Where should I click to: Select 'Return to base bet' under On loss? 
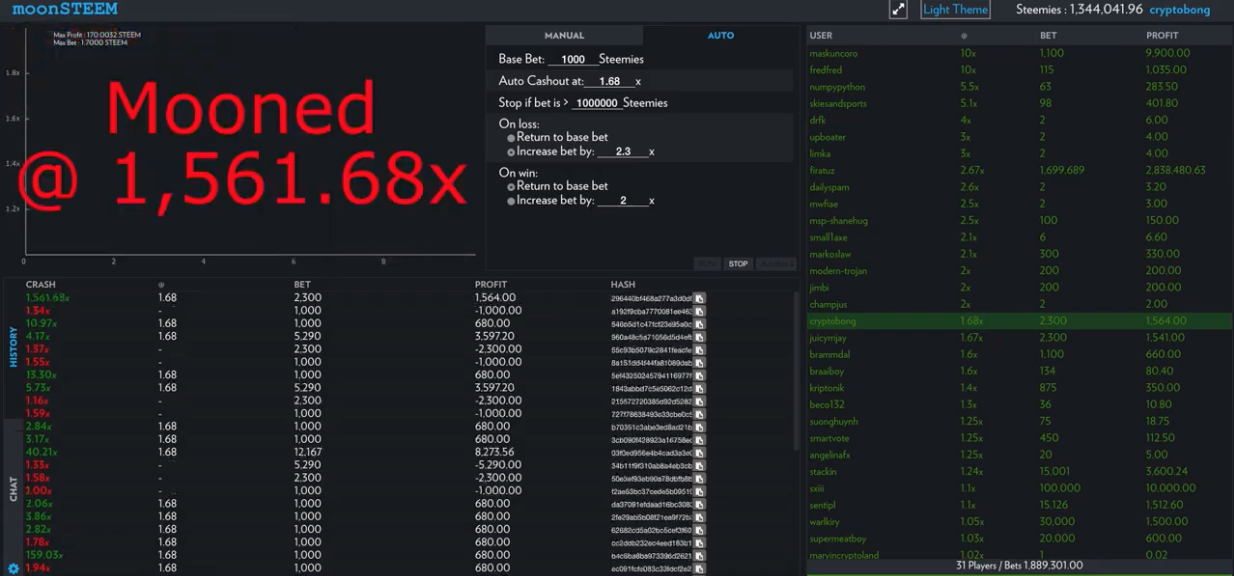(511, 138)
